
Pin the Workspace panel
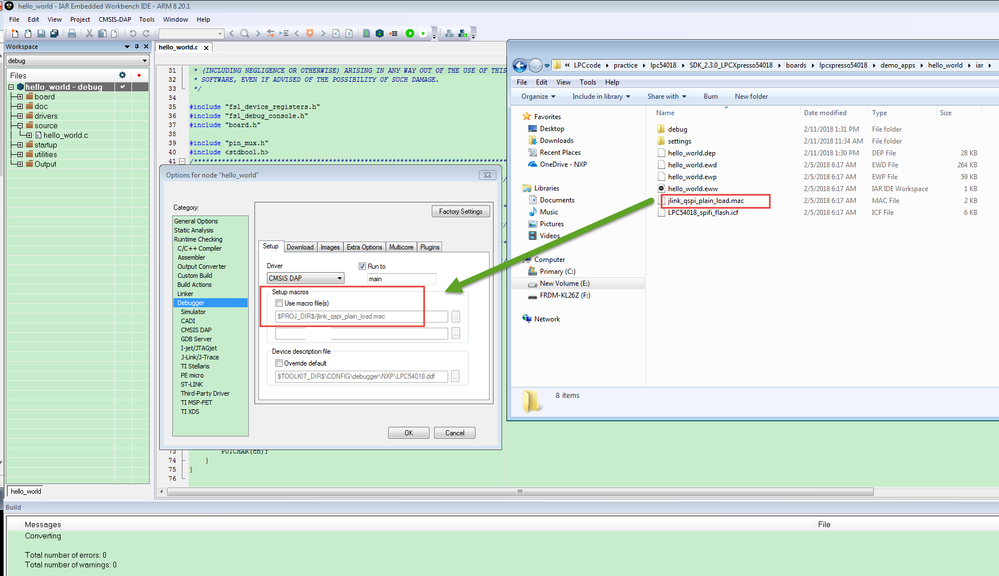(x=136, y=47)
